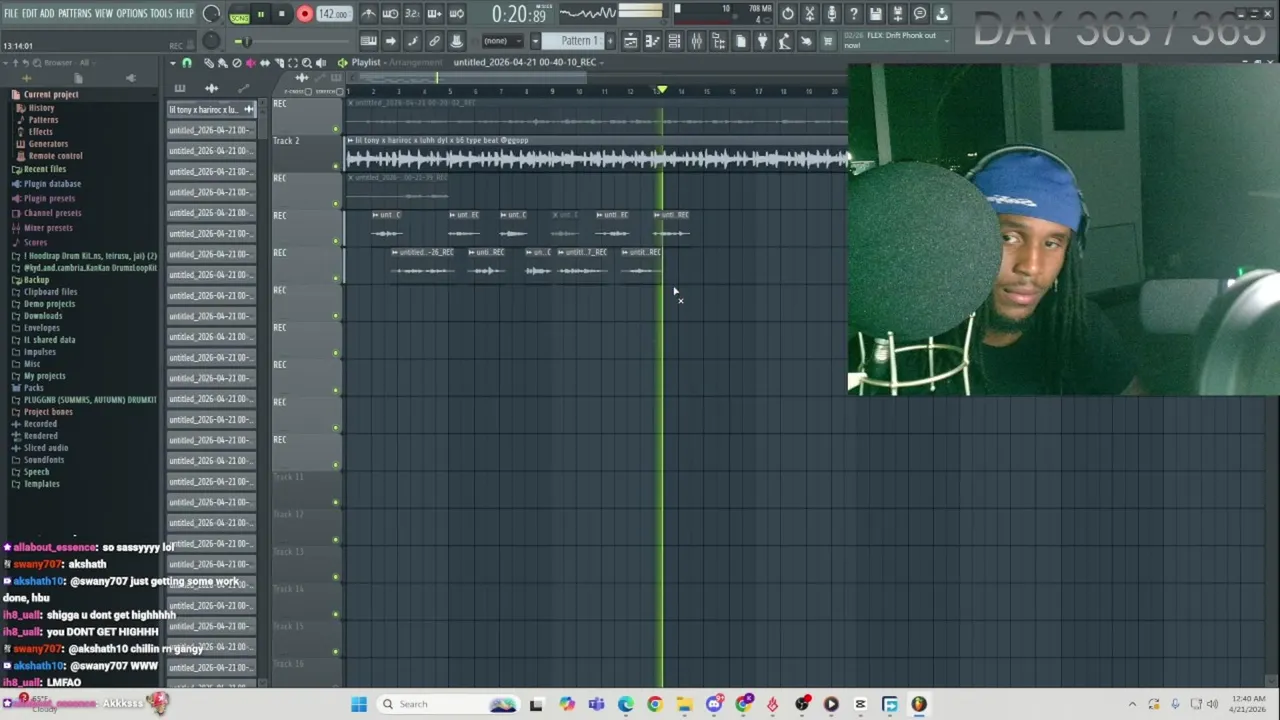Click the undo history circular arrow icon
Viewport: 1280px width, 720px height.
point(788,14)
